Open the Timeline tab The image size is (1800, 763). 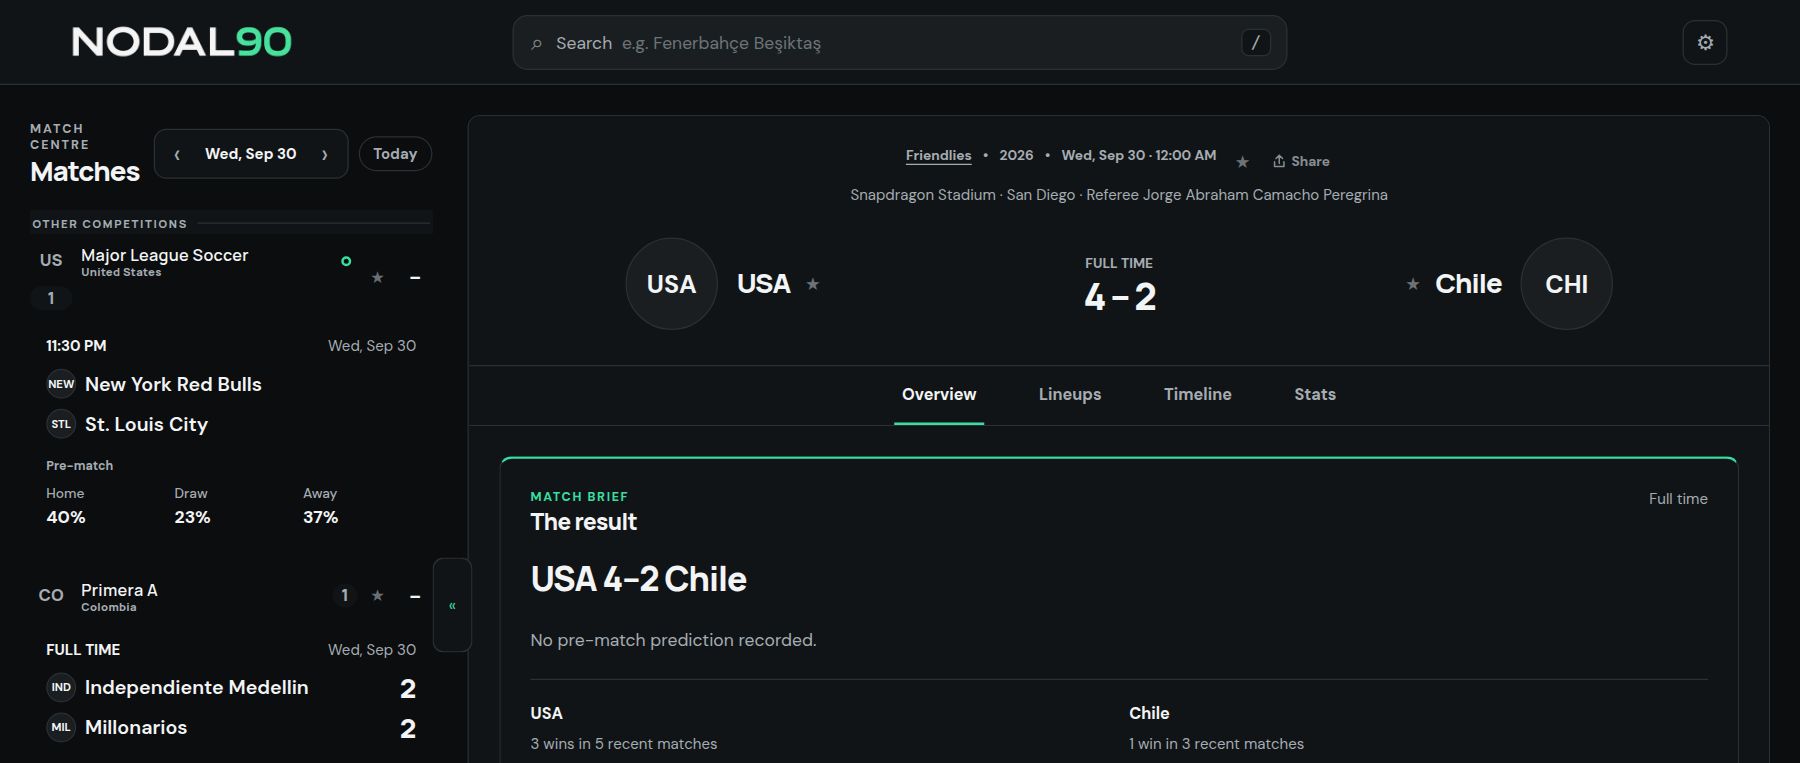(1197, 394)
